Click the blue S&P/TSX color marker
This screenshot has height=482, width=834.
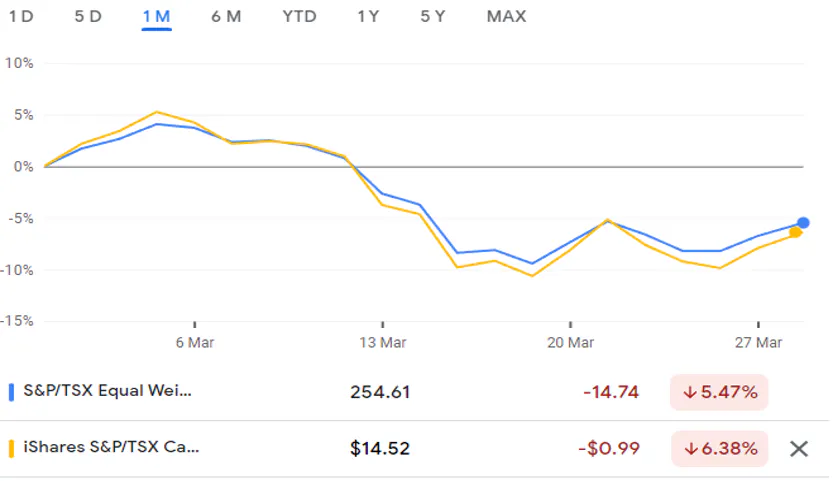coord(11,392)
